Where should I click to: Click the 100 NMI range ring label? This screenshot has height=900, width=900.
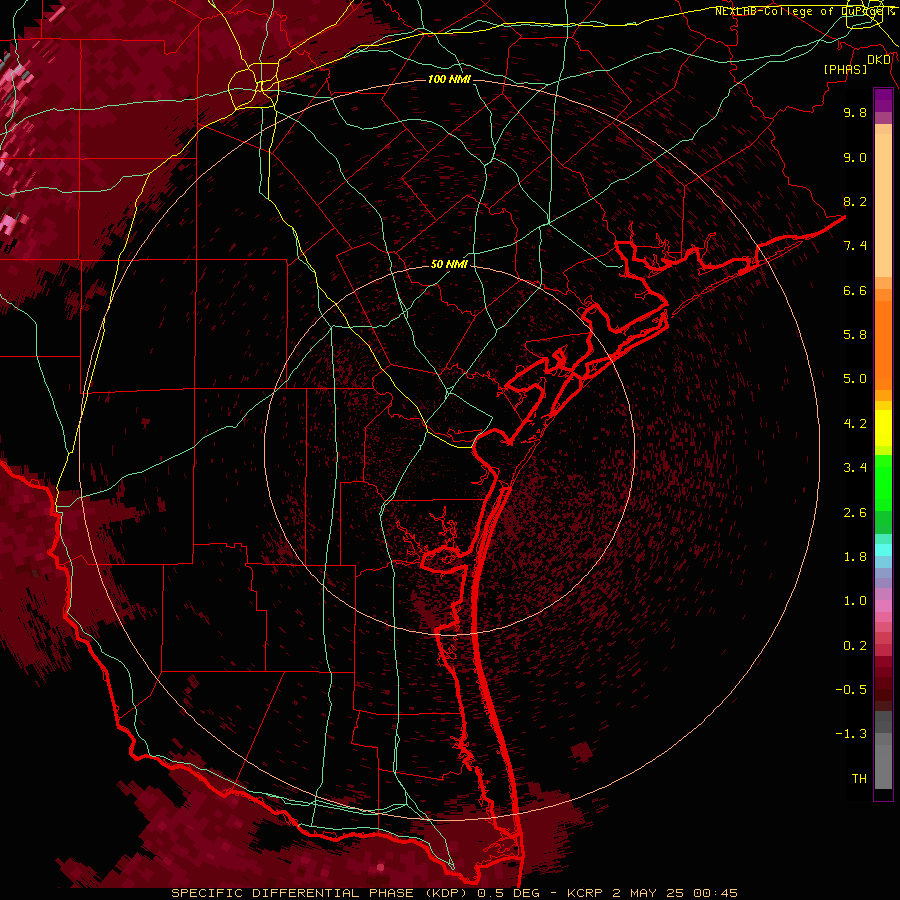pos(449,79)
